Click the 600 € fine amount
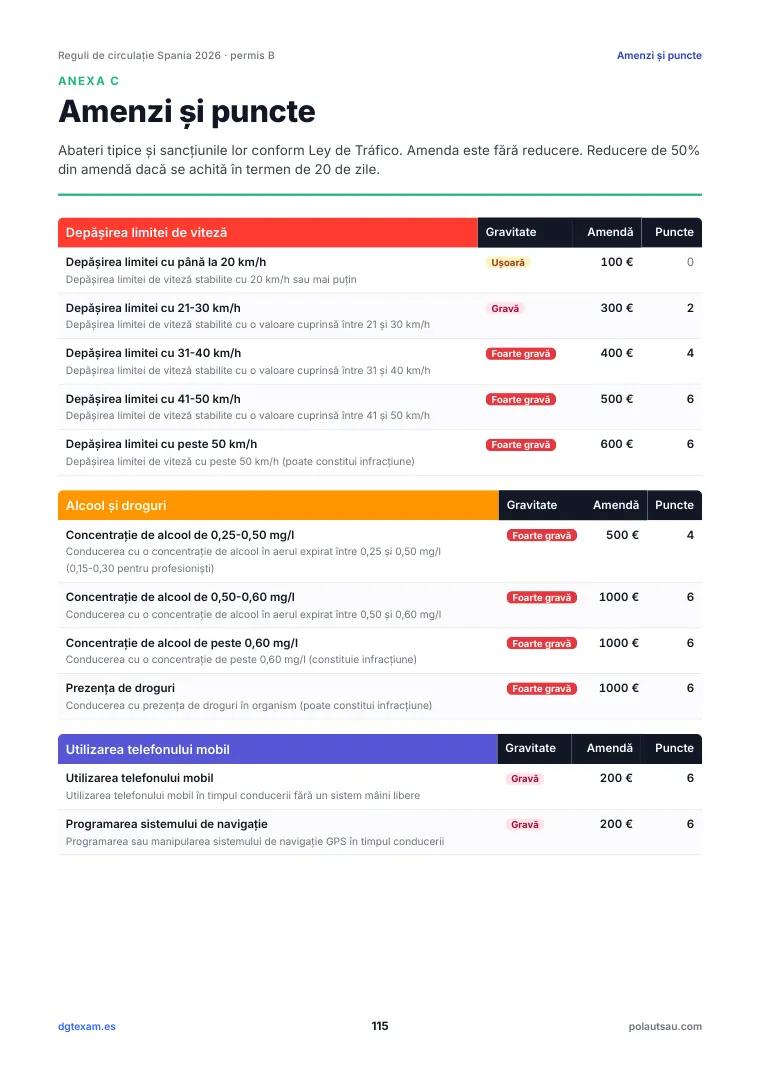Screen dimensions: 760x1075 point(617,444)
